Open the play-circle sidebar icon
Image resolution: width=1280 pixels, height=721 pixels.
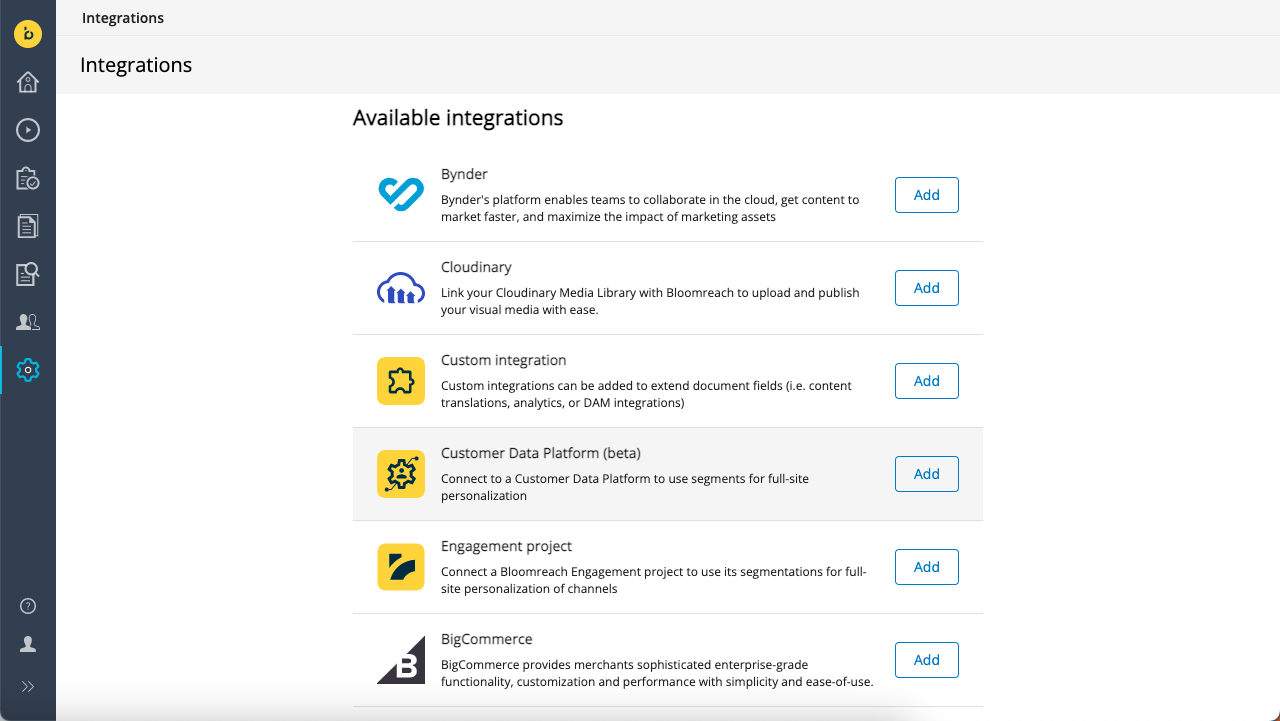point(28,130)
